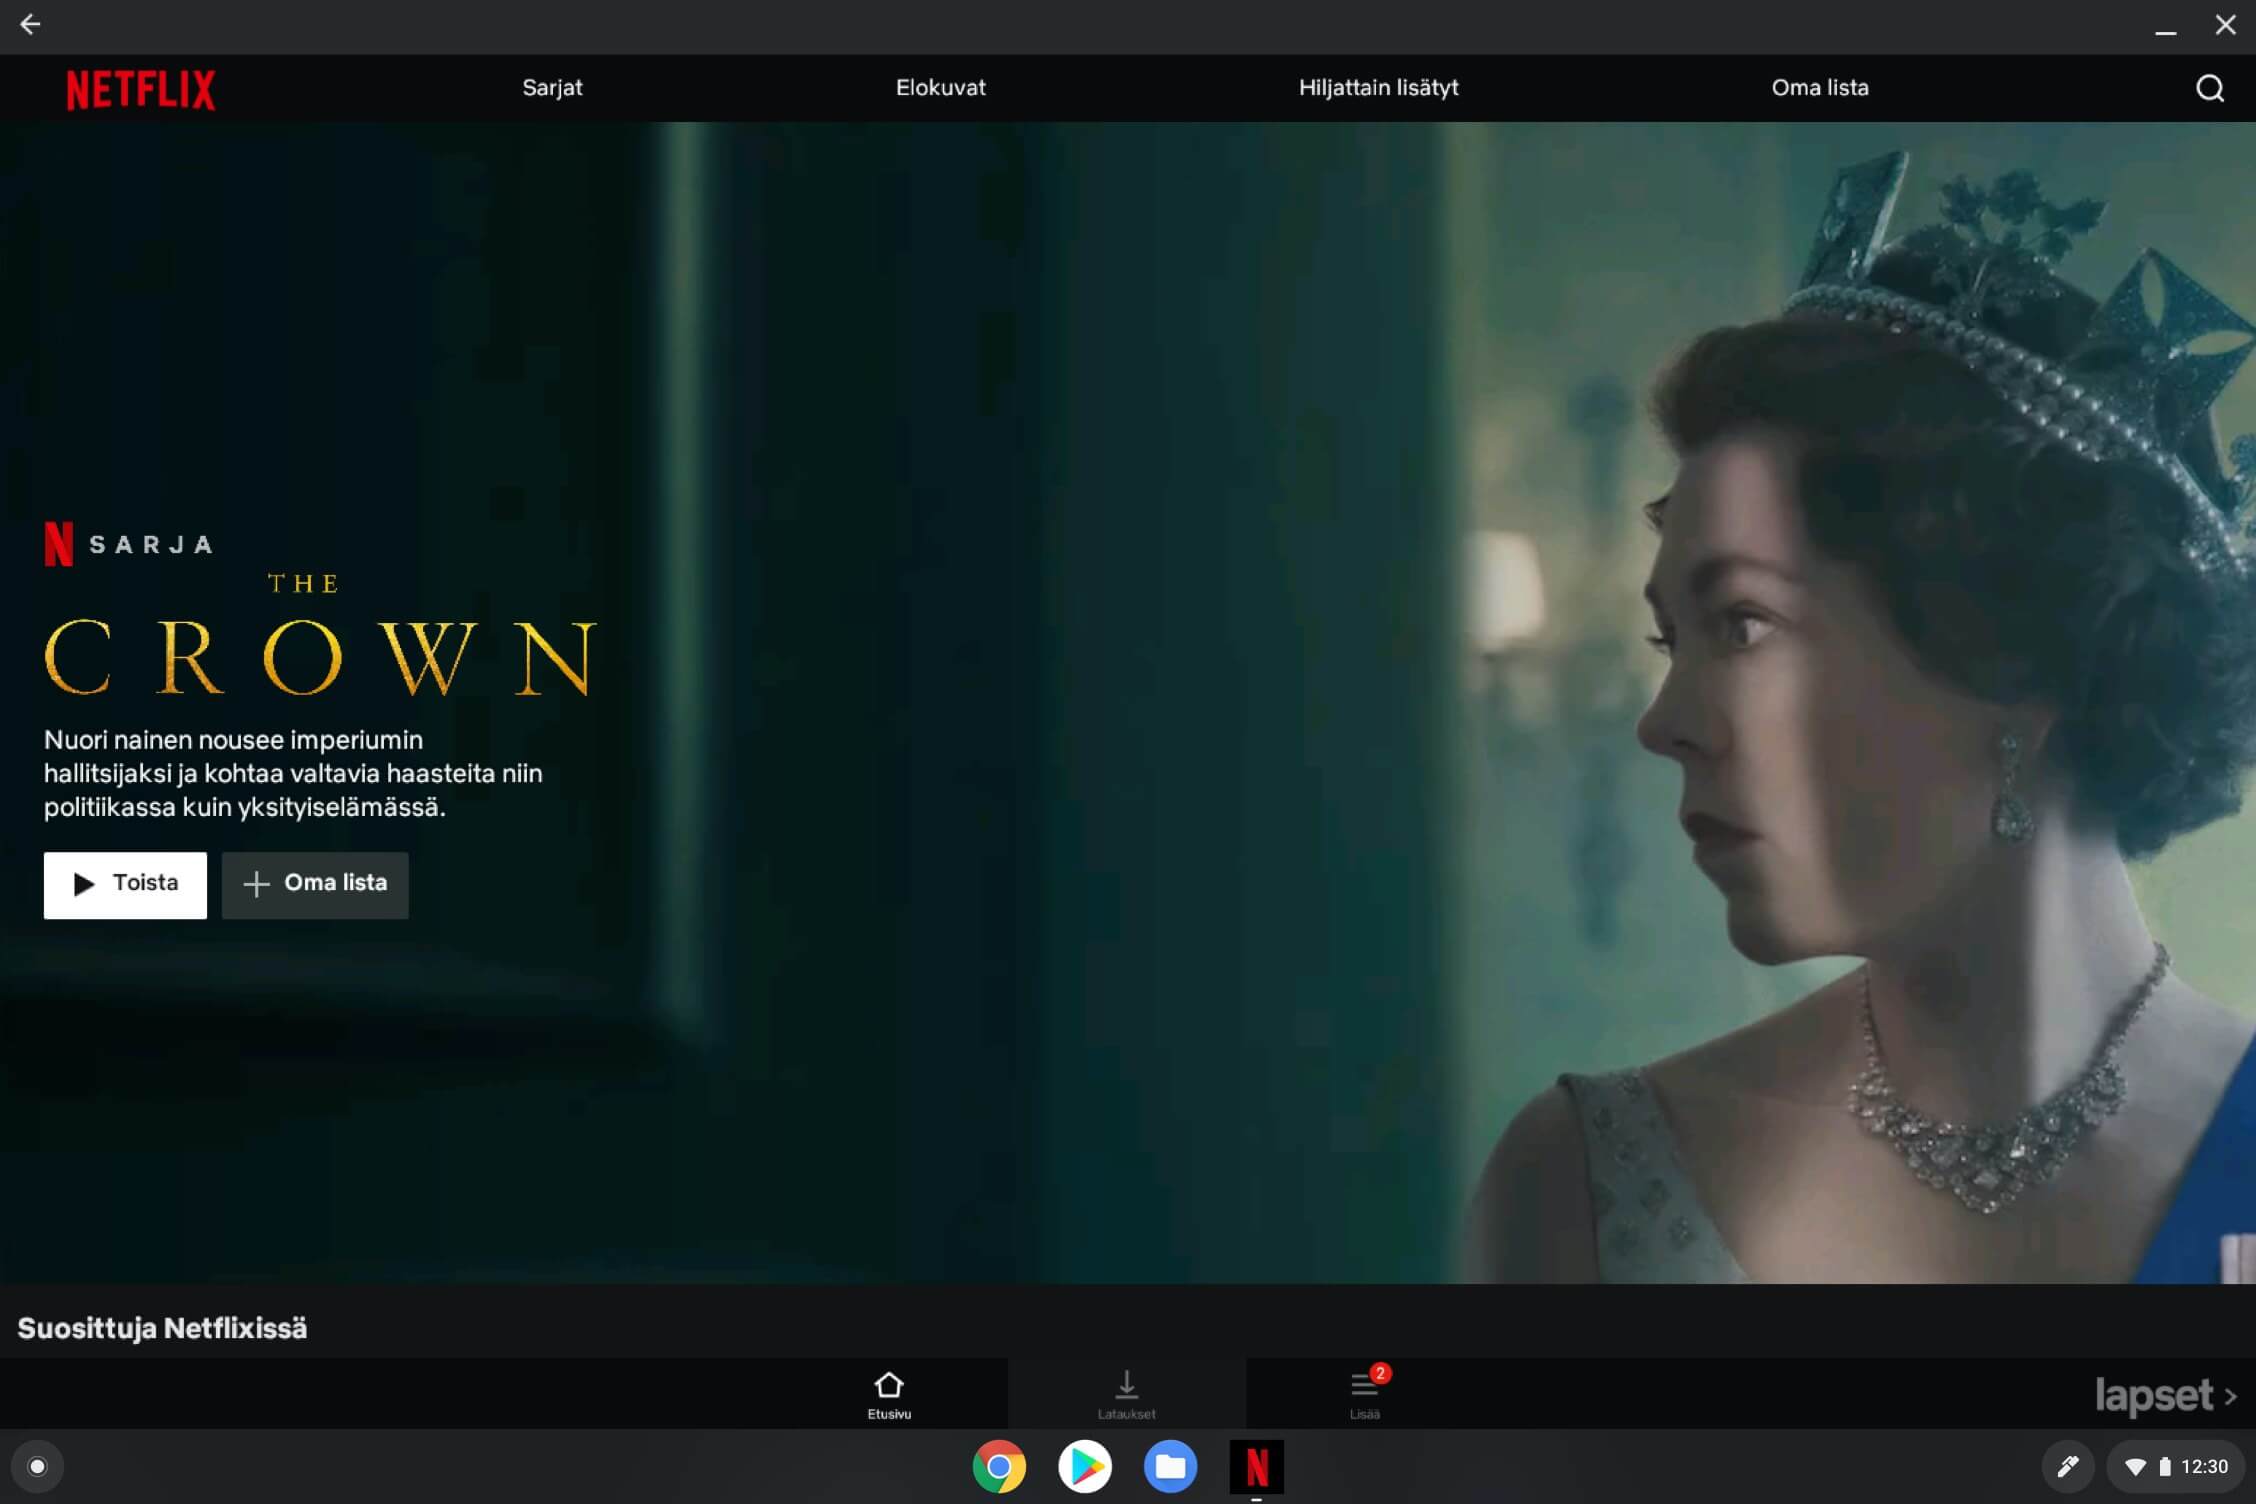Open Oma lista in top navigation
The image size is (2256, 1504).
tap(1820, 88)
